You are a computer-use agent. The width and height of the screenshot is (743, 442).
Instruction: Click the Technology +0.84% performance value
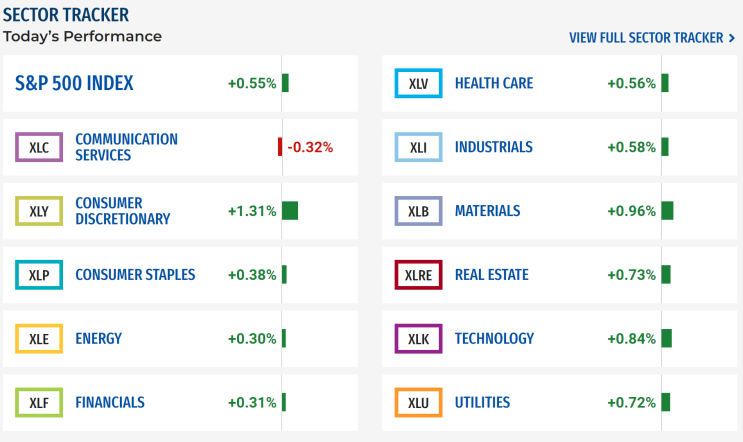[631, 338]
